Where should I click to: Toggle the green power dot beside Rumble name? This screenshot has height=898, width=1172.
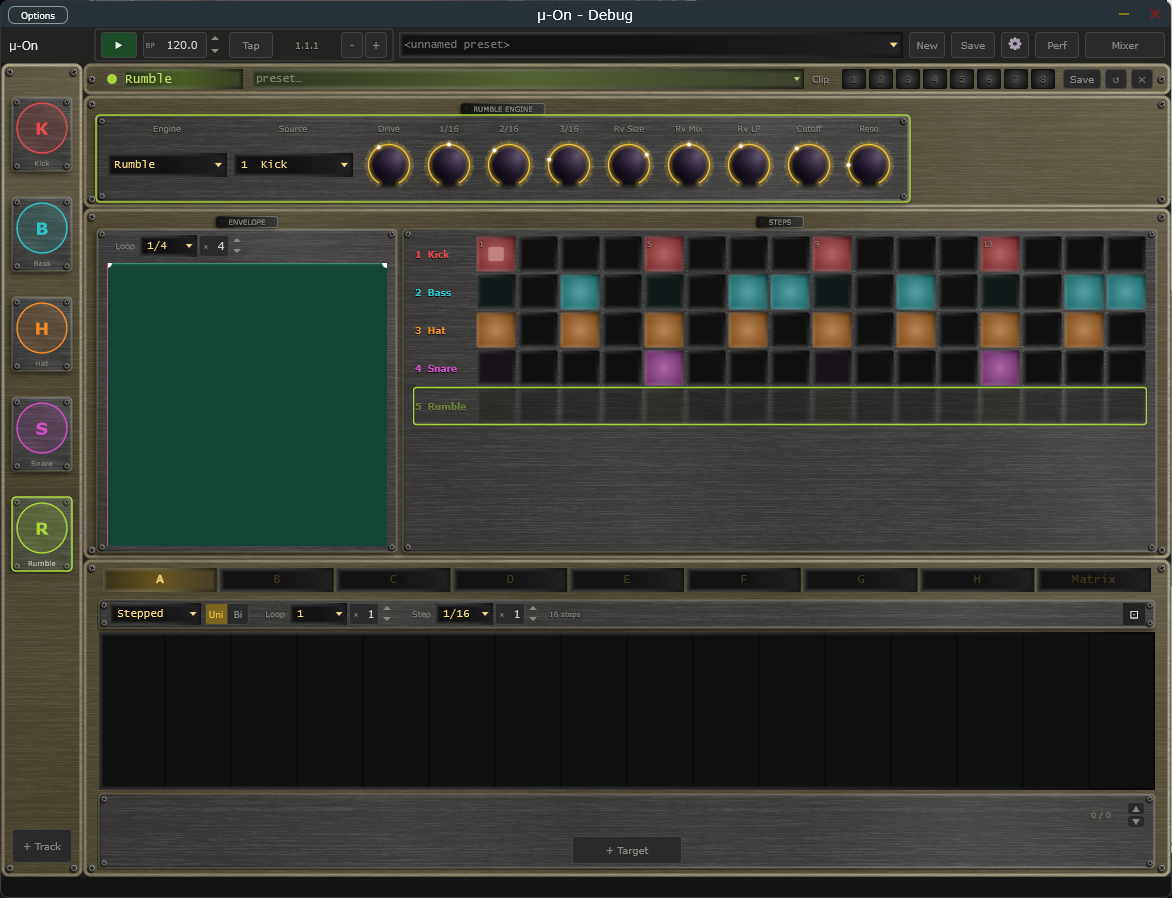(x=112, y=79)
